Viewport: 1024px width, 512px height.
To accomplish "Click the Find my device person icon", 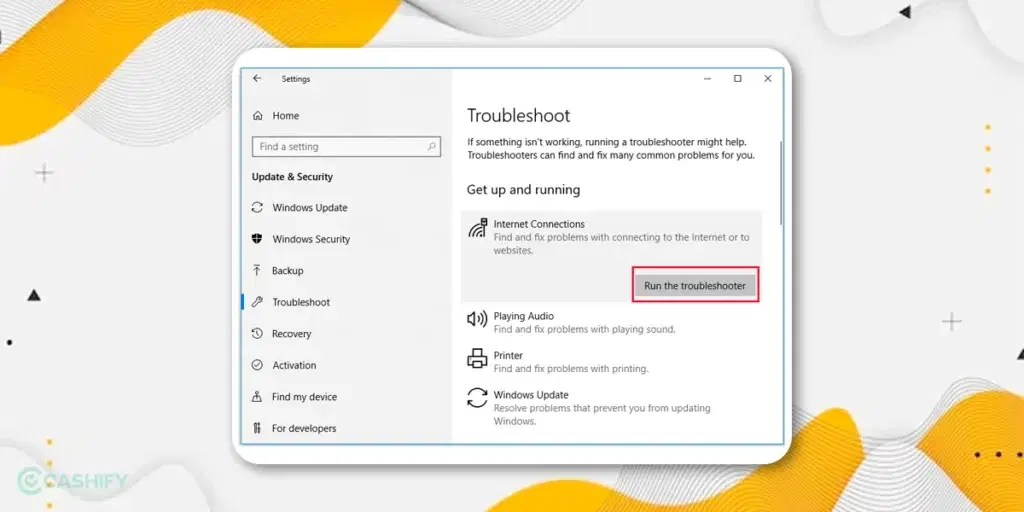I will (x=257, y=396).
